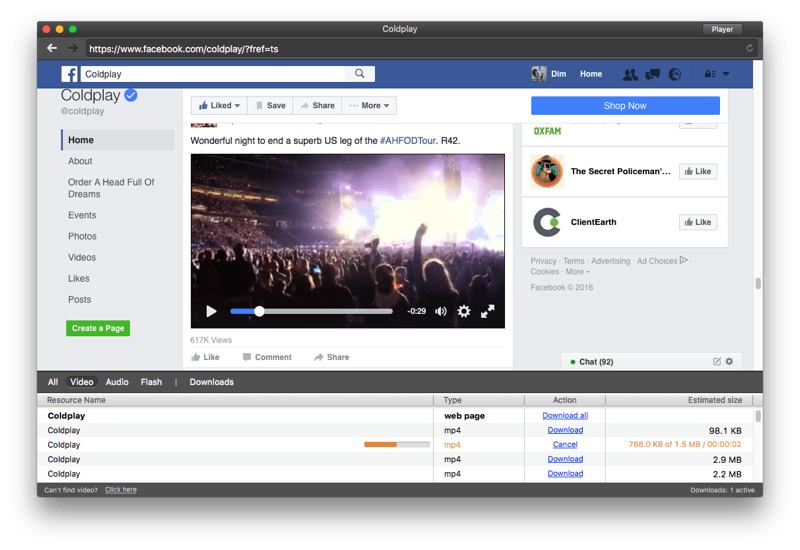Comment on the video post

pos(267,357)
